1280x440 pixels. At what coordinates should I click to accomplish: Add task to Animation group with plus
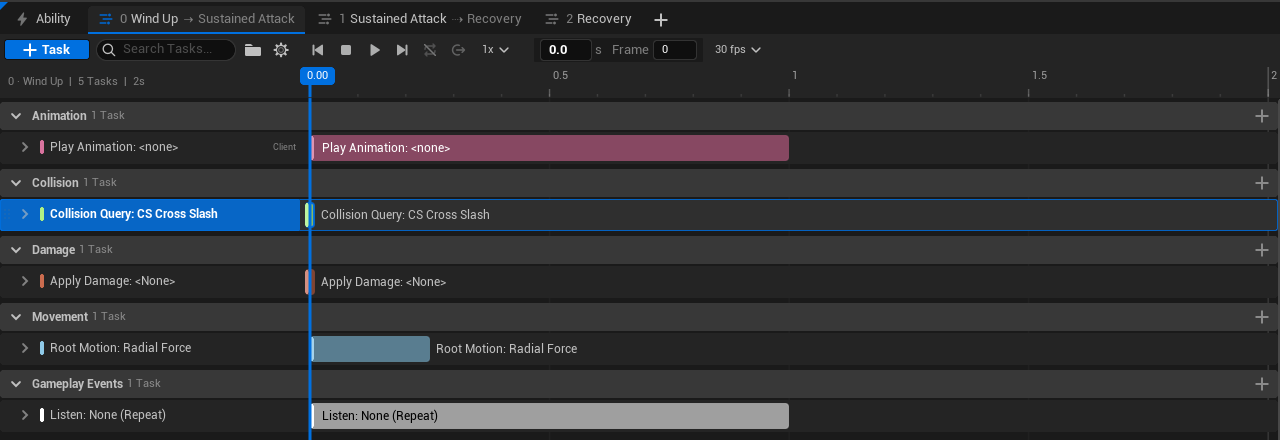coord(1261,116)
